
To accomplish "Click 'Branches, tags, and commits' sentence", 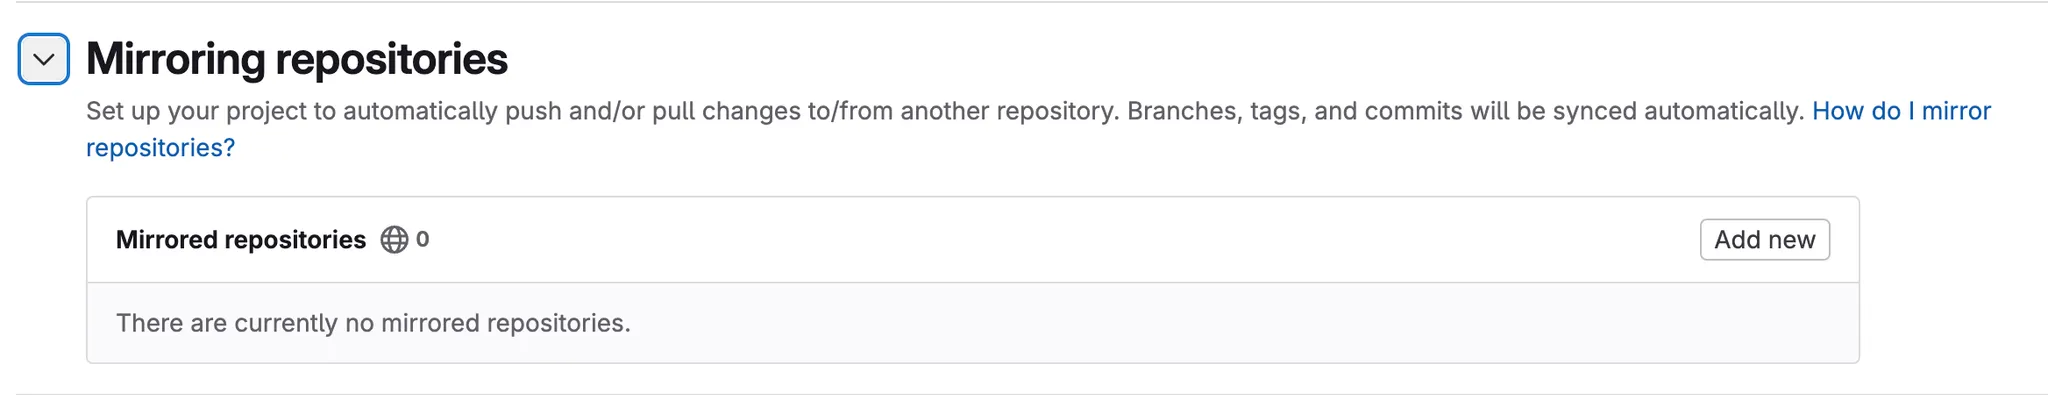I will point(1465,111).
